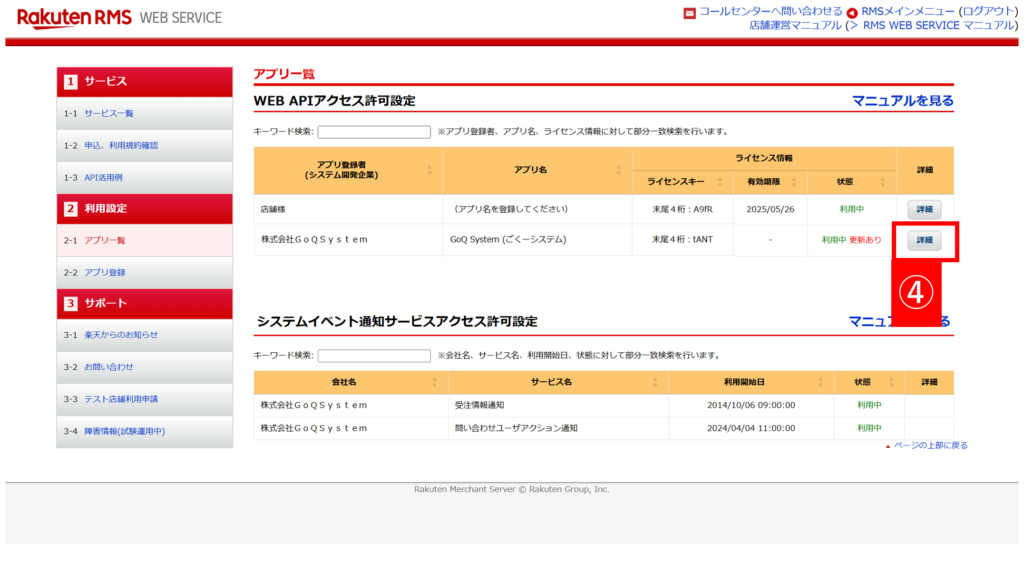Go to RMSメインメニュー link
The image size is (1024, 564).
coord(909,12)
